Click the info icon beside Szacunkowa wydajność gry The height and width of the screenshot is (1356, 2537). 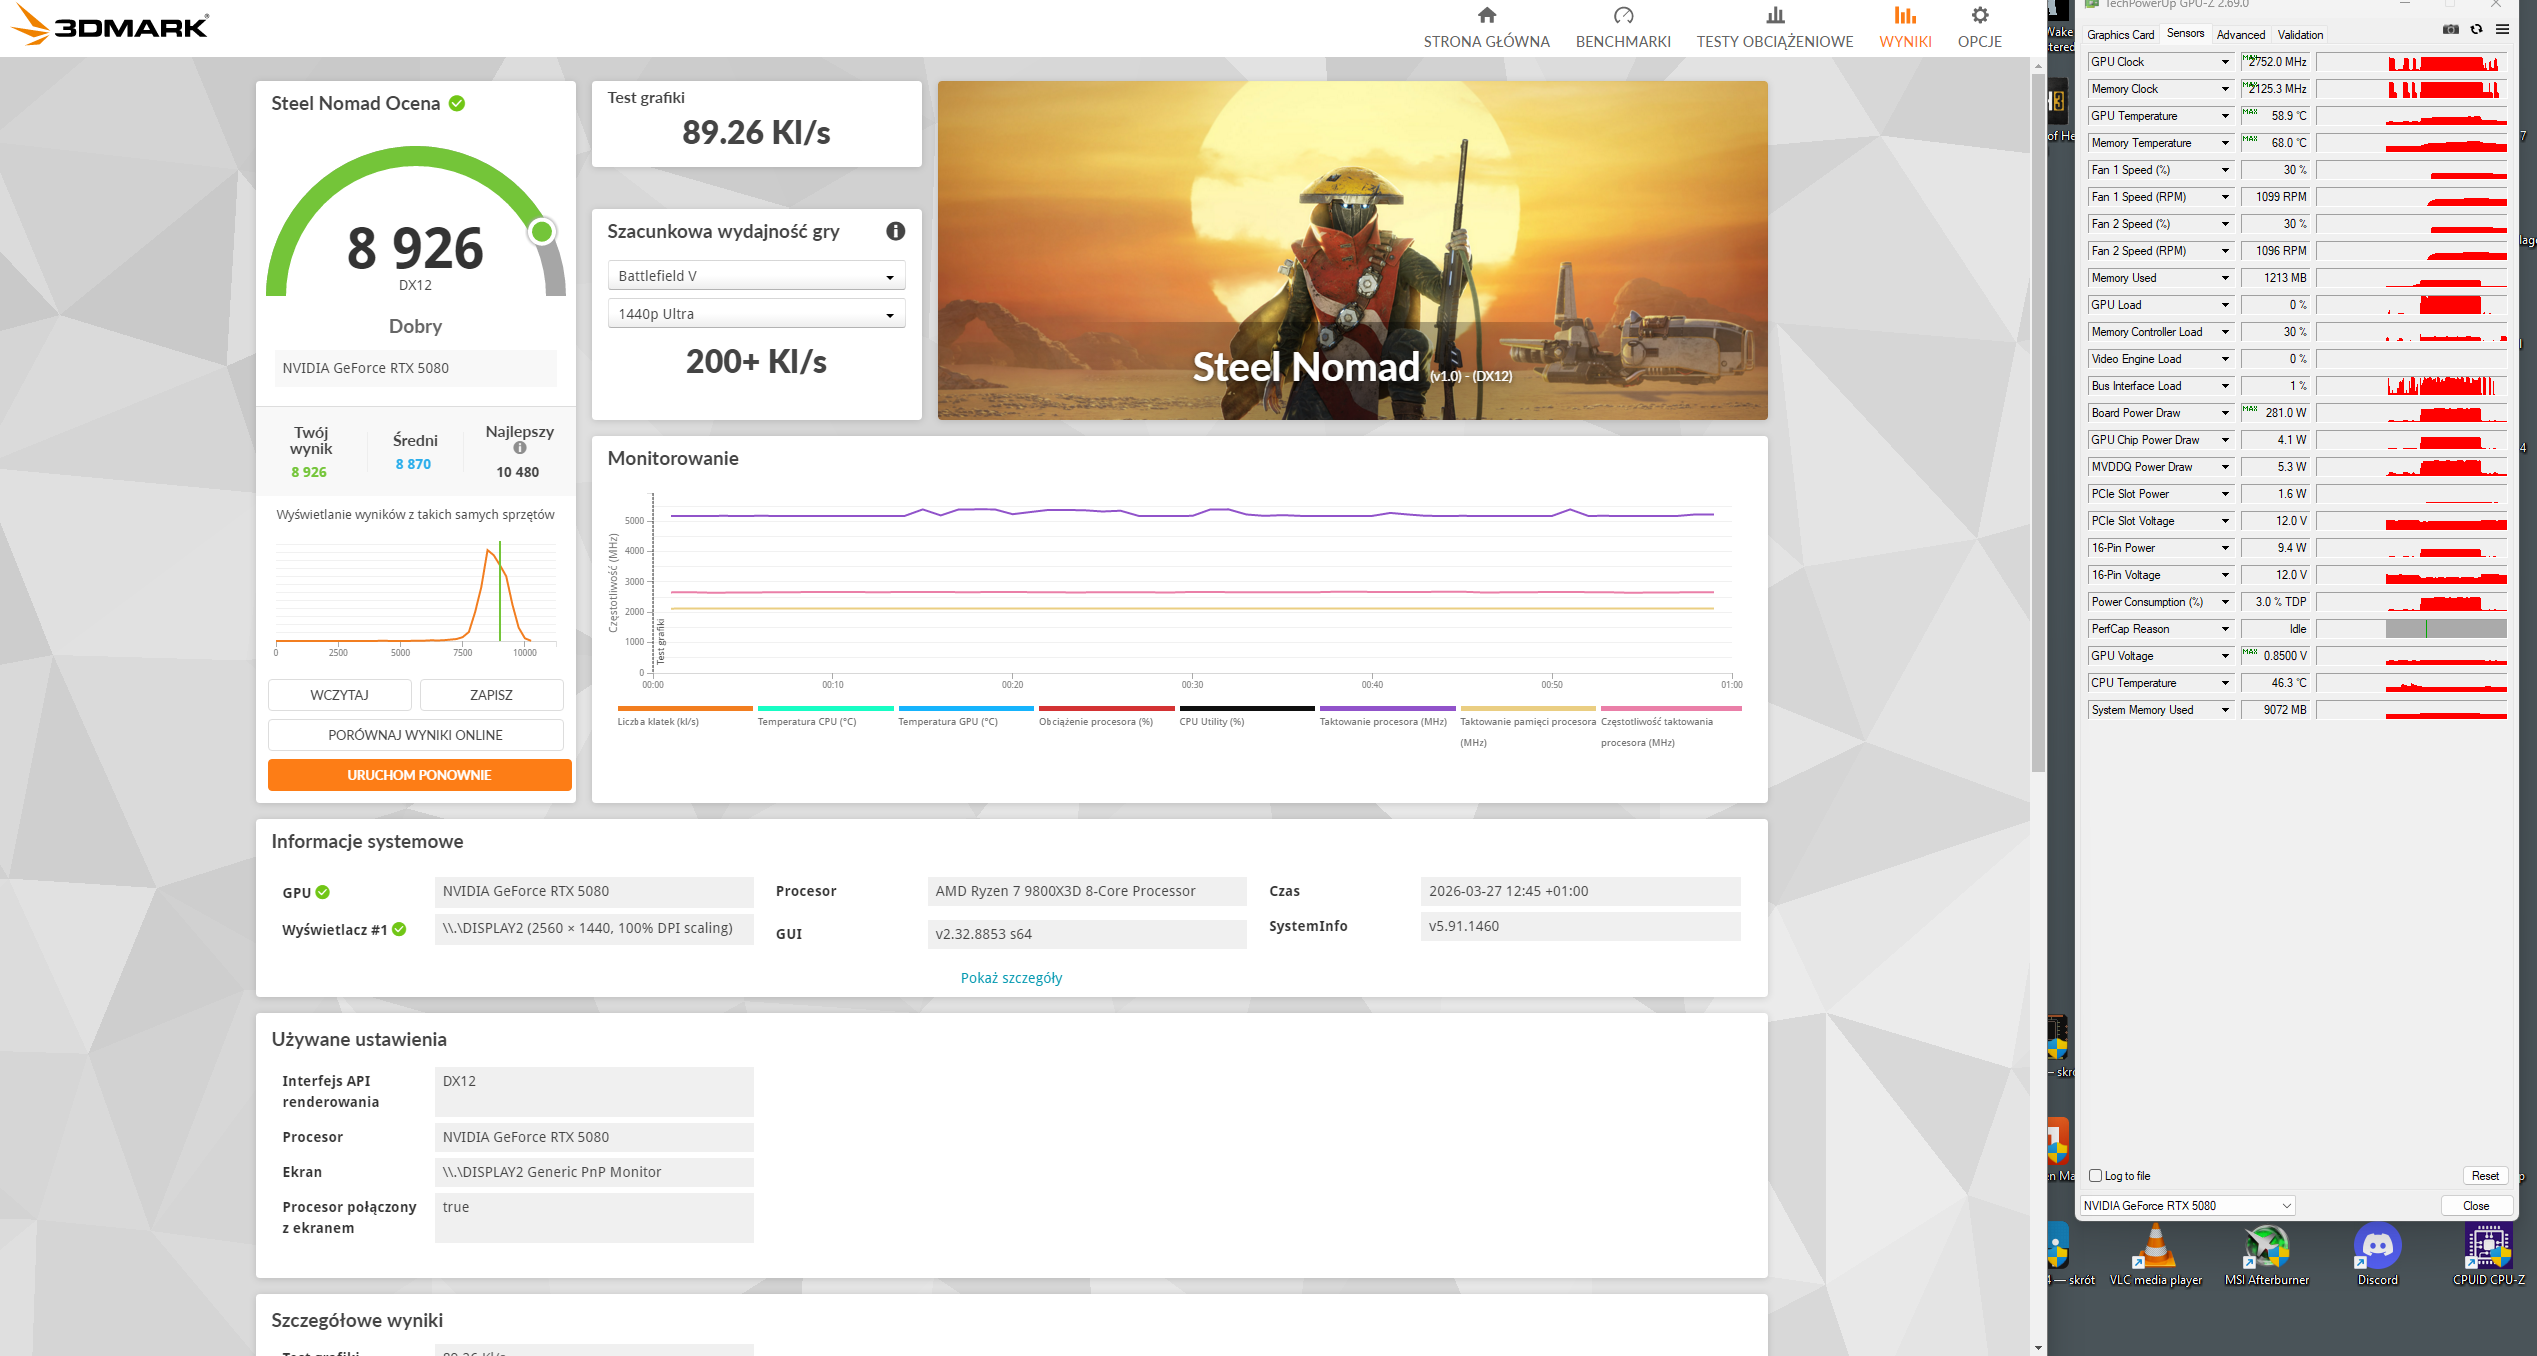click(895, 231)
